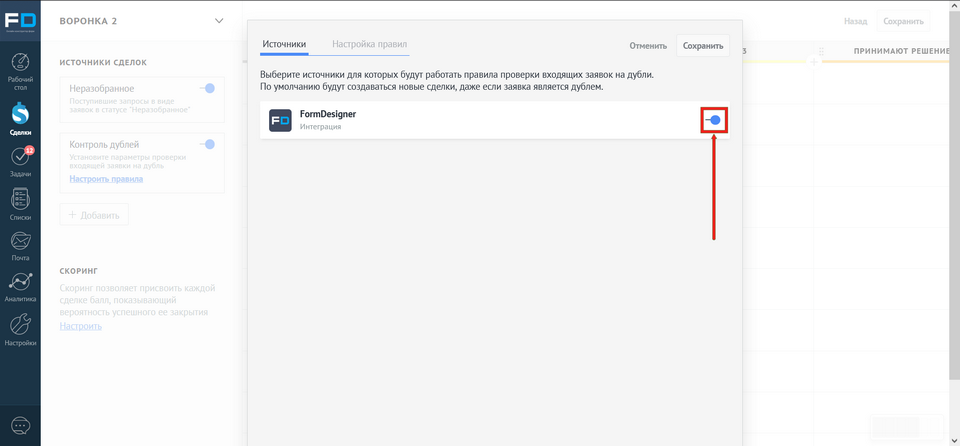
Task: Click the Назад link at top
Action: click(855, 21)
